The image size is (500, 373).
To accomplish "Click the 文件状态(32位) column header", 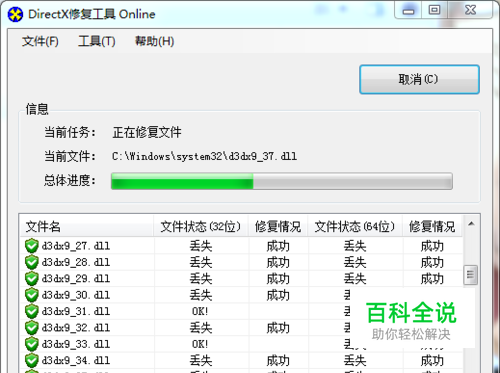I will click(x=201, y=226).
